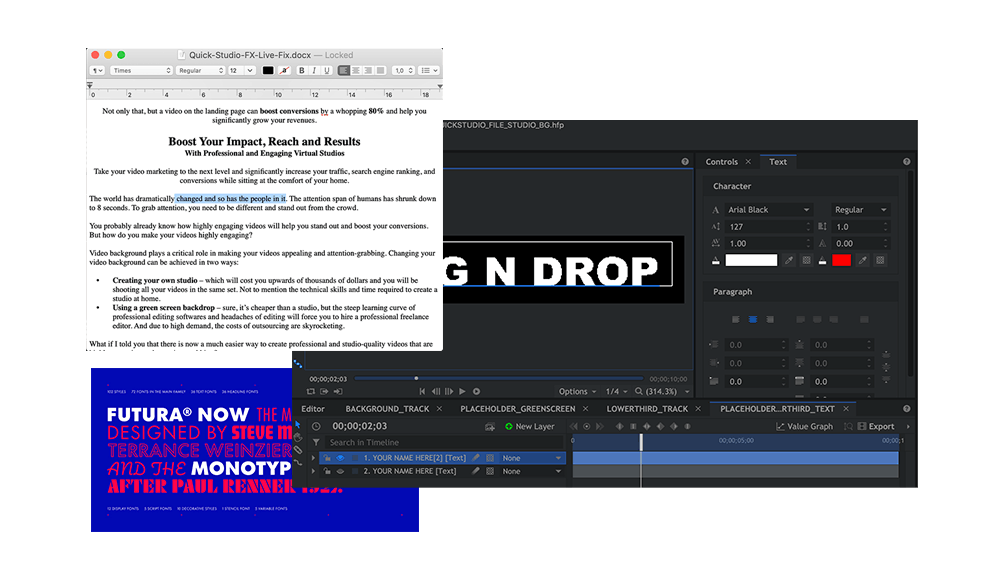Open the Times font family dropdown
This screenshot has height=563, width=1000.
point(141,71)
